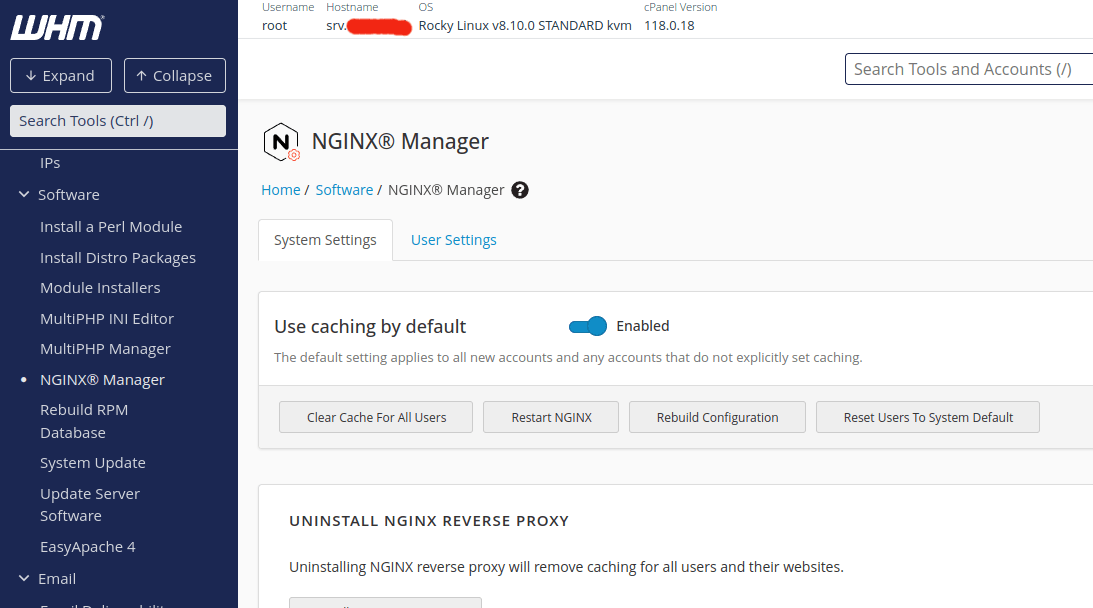The image size is (1093, 608).
Task: Select the System Settings tab
Action: 325,240
